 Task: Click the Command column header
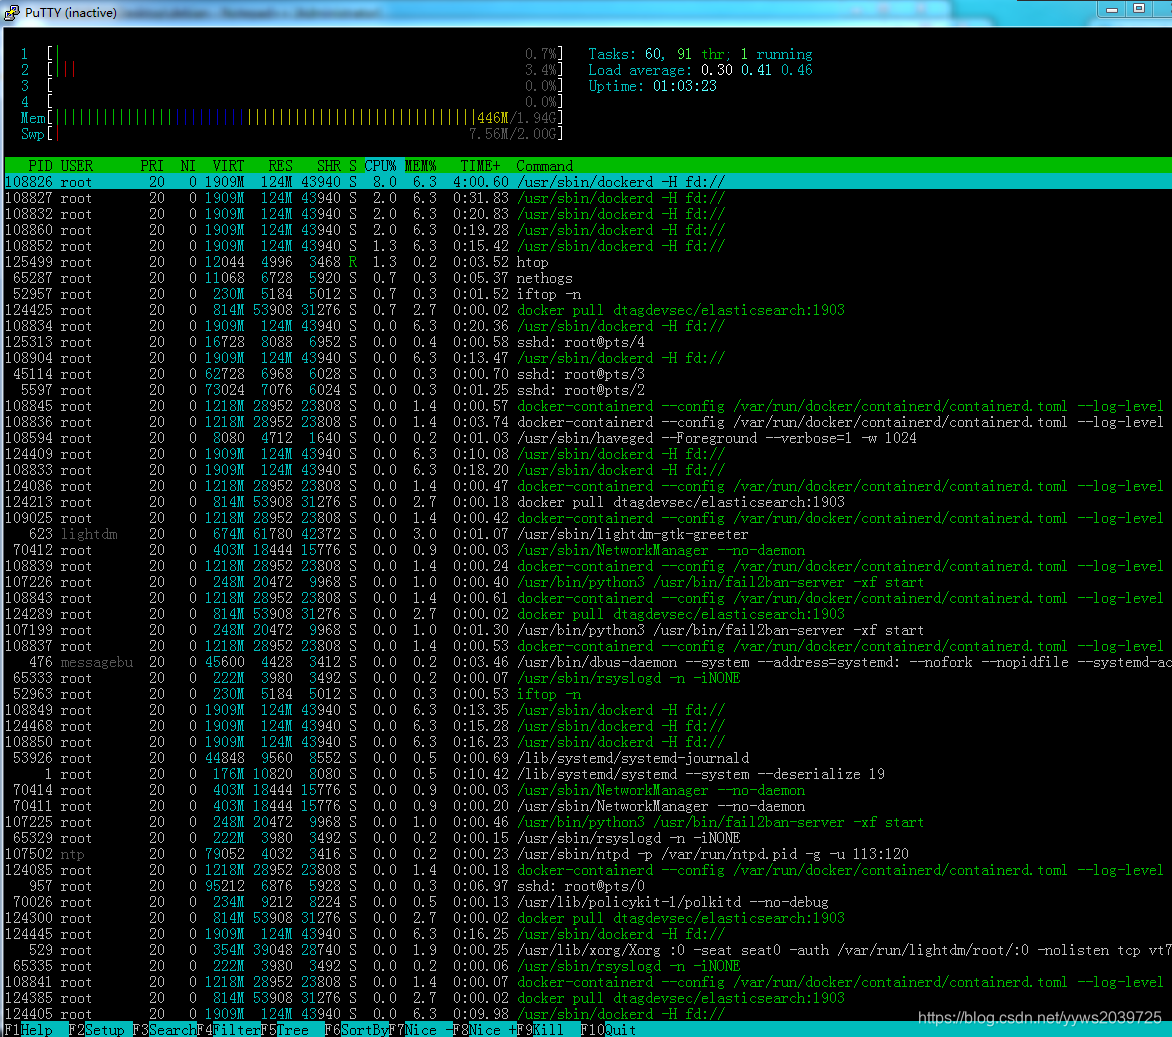tap(544, 166)
